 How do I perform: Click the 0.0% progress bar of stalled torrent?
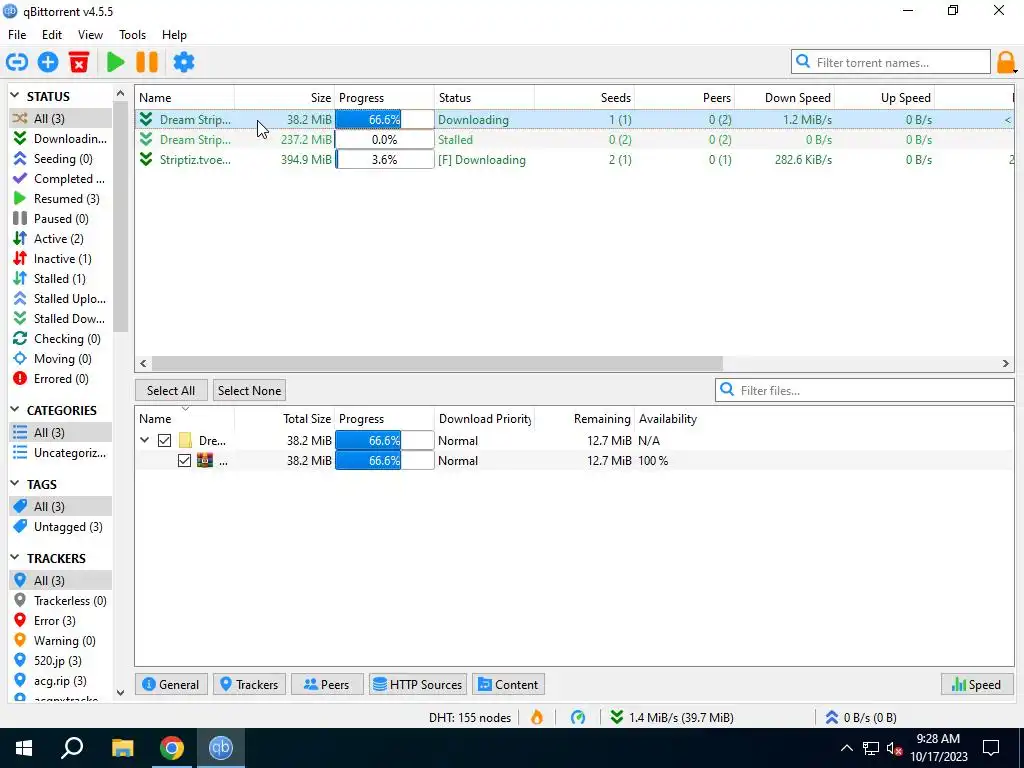coord(385,140)
